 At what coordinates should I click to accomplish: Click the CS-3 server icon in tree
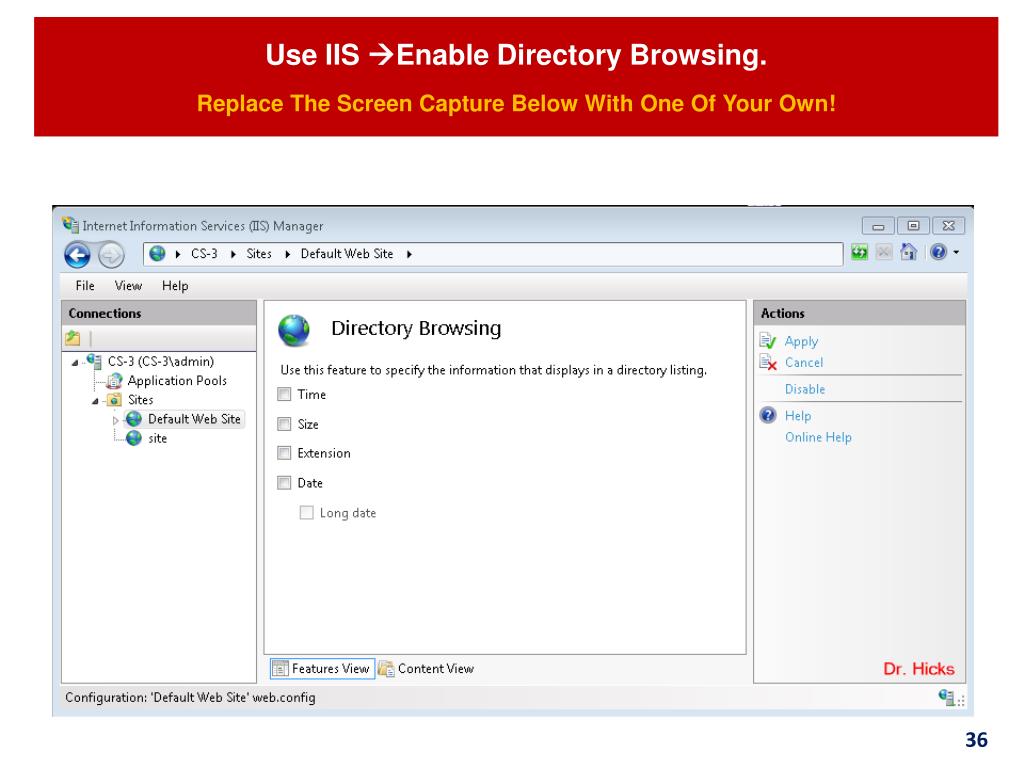94,360
